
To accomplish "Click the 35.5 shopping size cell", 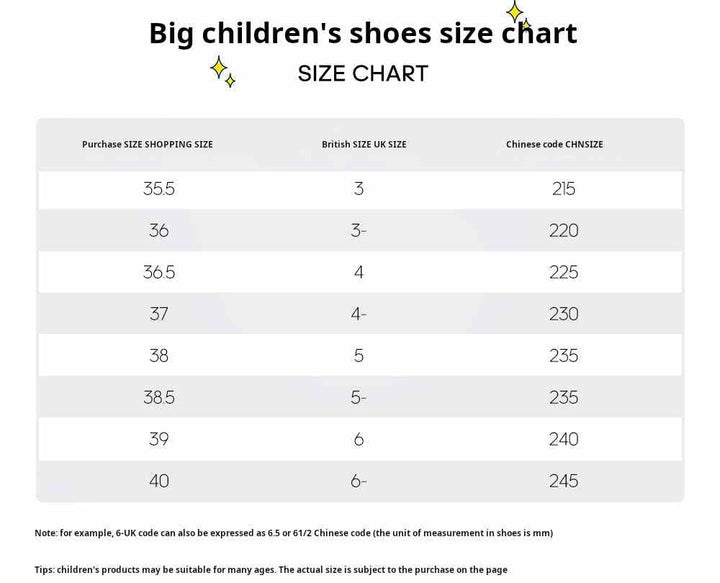I will point(159,189).
